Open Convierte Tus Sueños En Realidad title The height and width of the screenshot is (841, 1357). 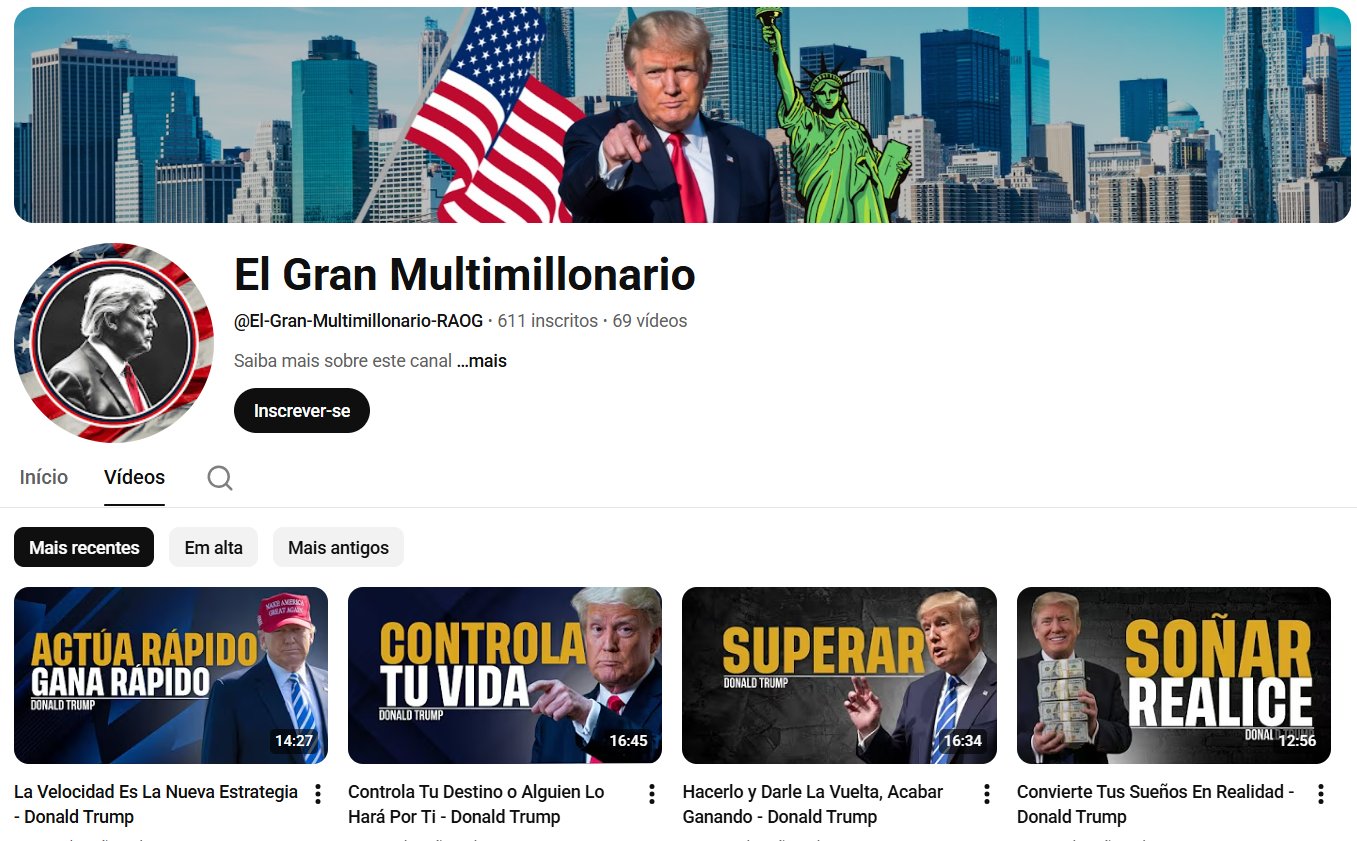pos(1155,804)
